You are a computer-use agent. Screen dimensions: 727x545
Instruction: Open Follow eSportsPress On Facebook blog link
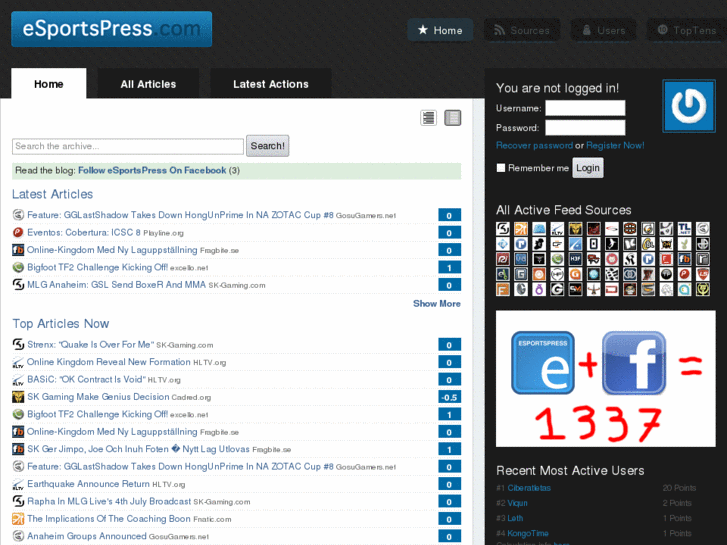[152, 170]
